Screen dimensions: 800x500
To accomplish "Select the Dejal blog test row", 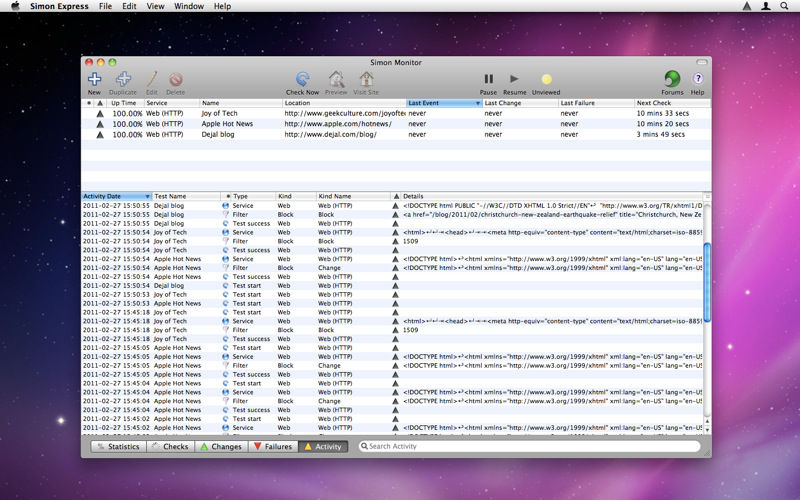I will pos(396,135).
